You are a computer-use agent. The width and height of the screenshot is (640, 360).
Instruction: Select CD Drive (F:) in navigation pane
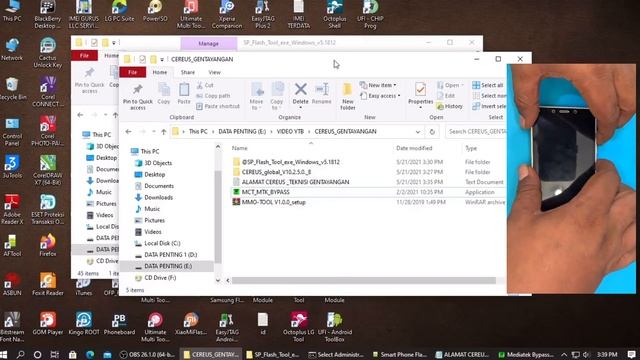tap(160, 278)
